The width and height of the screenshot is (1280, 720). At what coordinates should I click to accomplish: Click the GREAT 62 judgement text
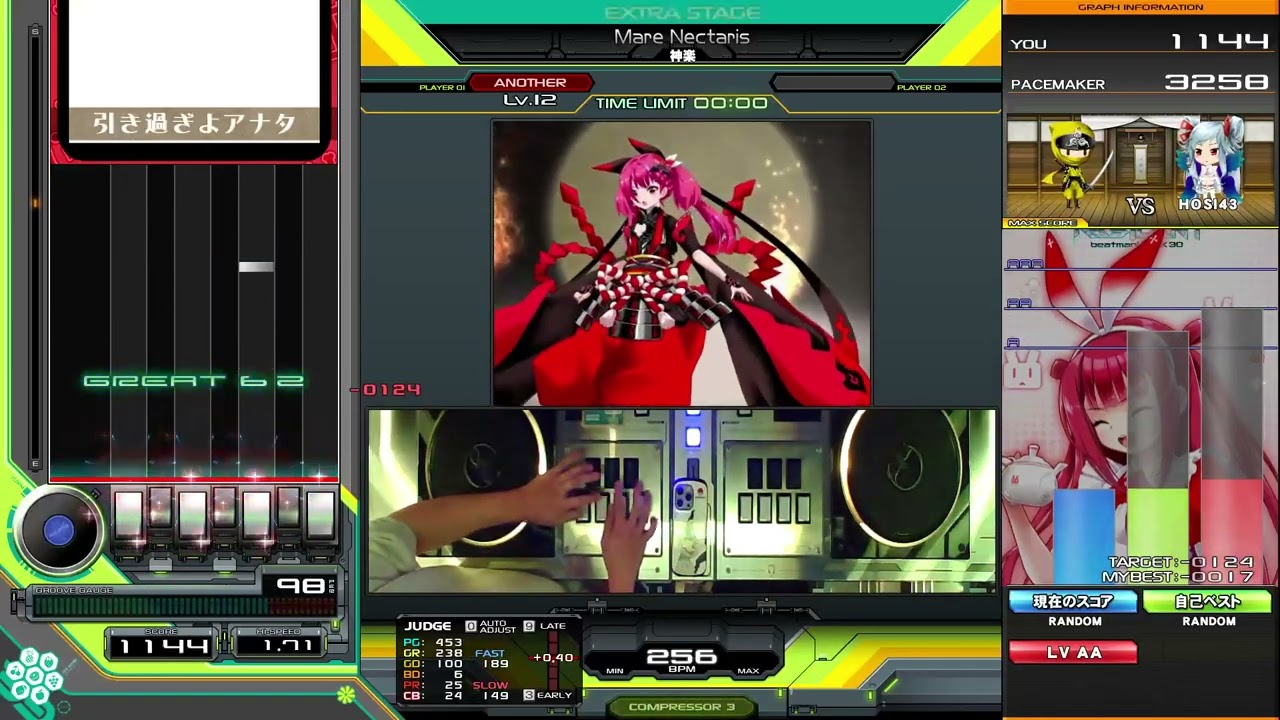(194, 381)
